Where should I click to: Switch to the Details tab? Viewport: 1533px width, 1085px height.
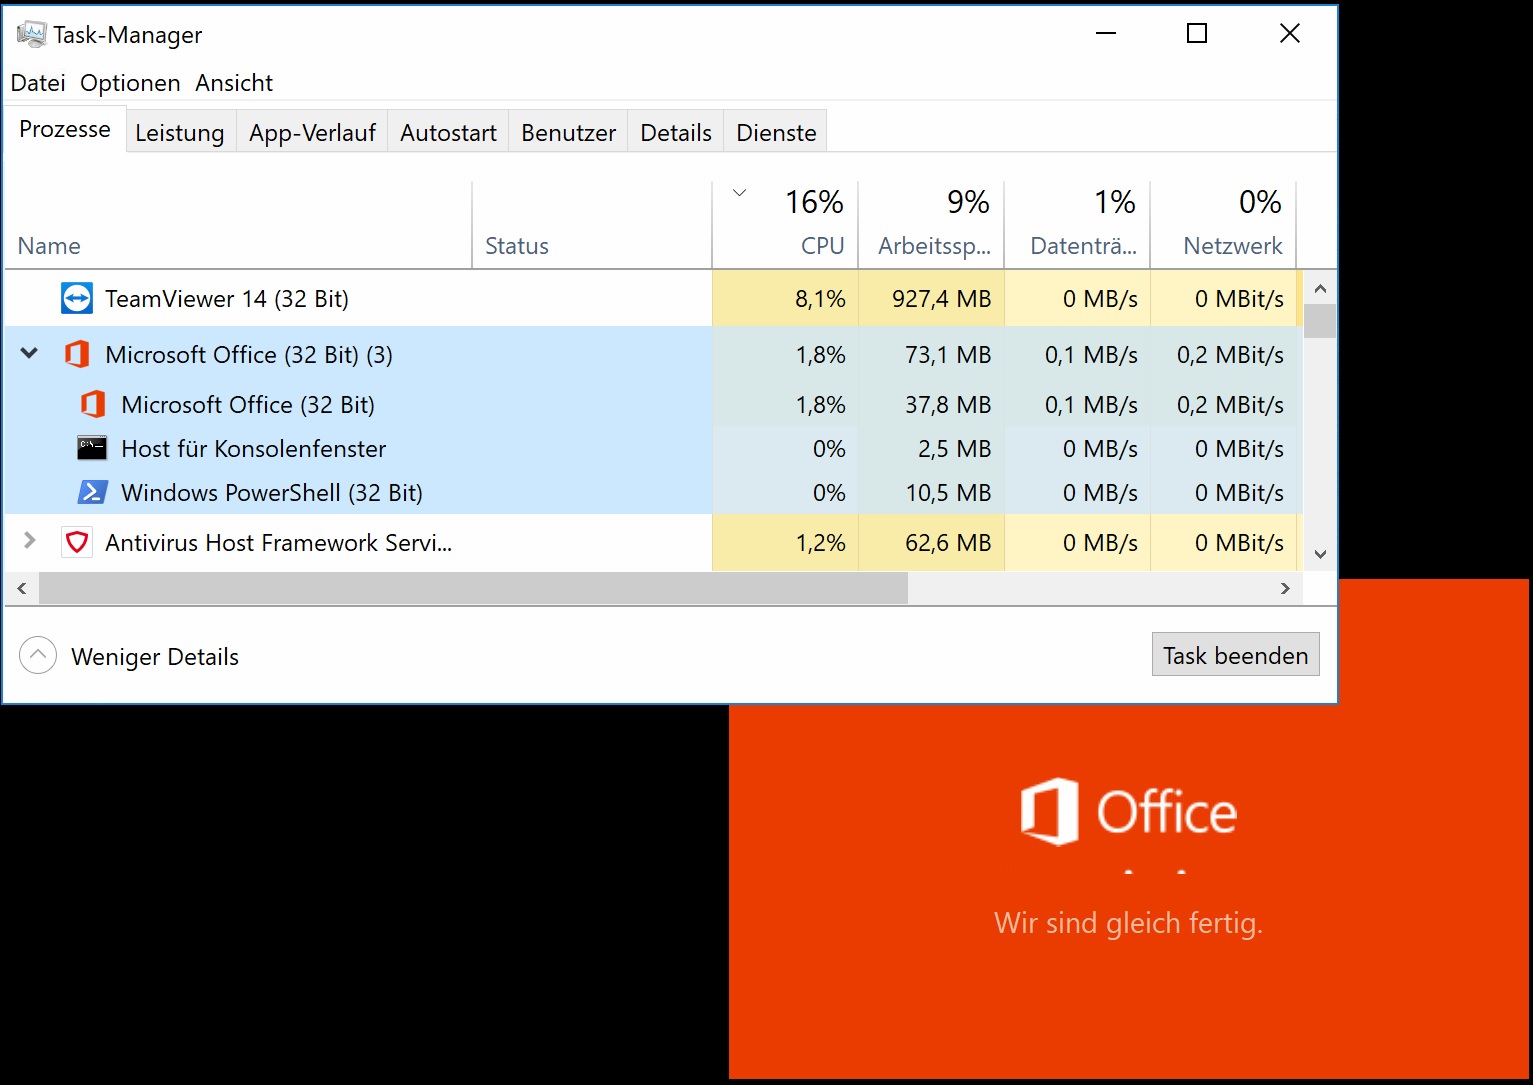click(676, 132)
